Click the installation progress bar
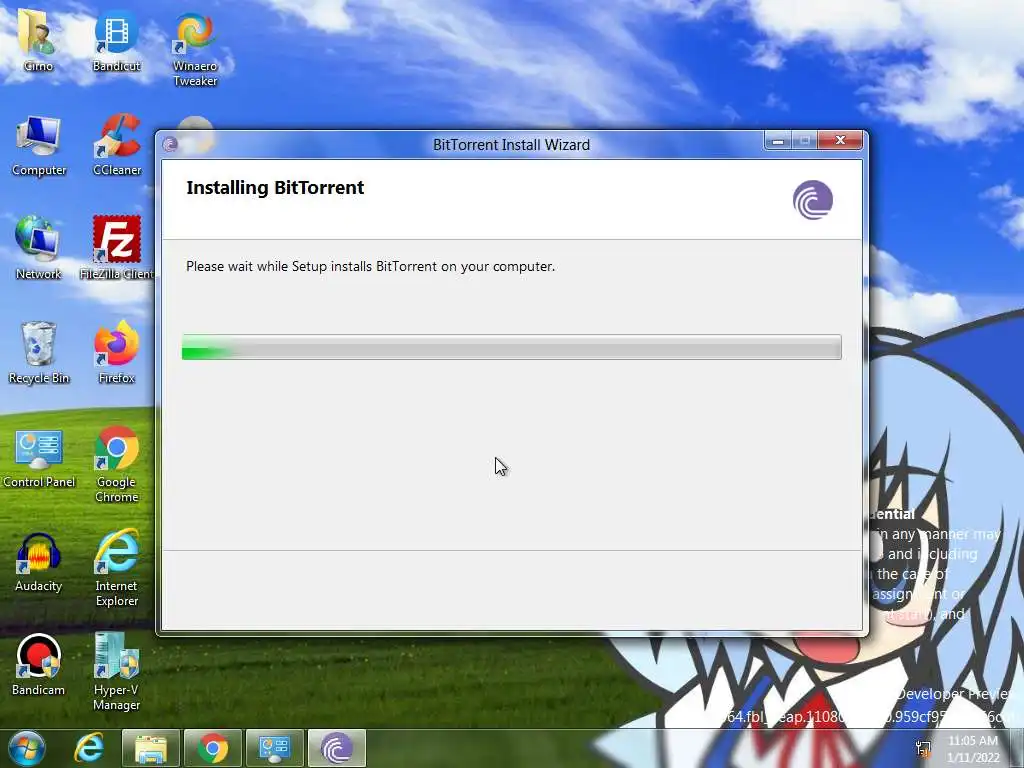Image resolution: width=1024 pixels, height=768 pixels. (511, 347)
